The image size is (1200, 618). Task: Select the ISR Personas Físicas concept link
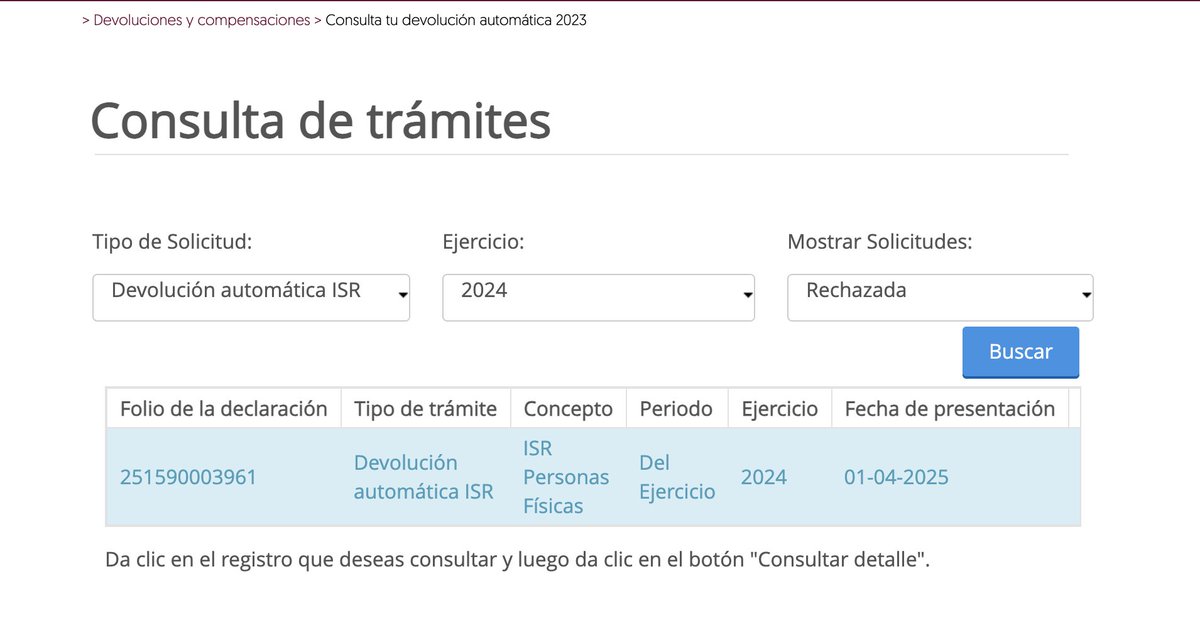(x=566, y=477)
